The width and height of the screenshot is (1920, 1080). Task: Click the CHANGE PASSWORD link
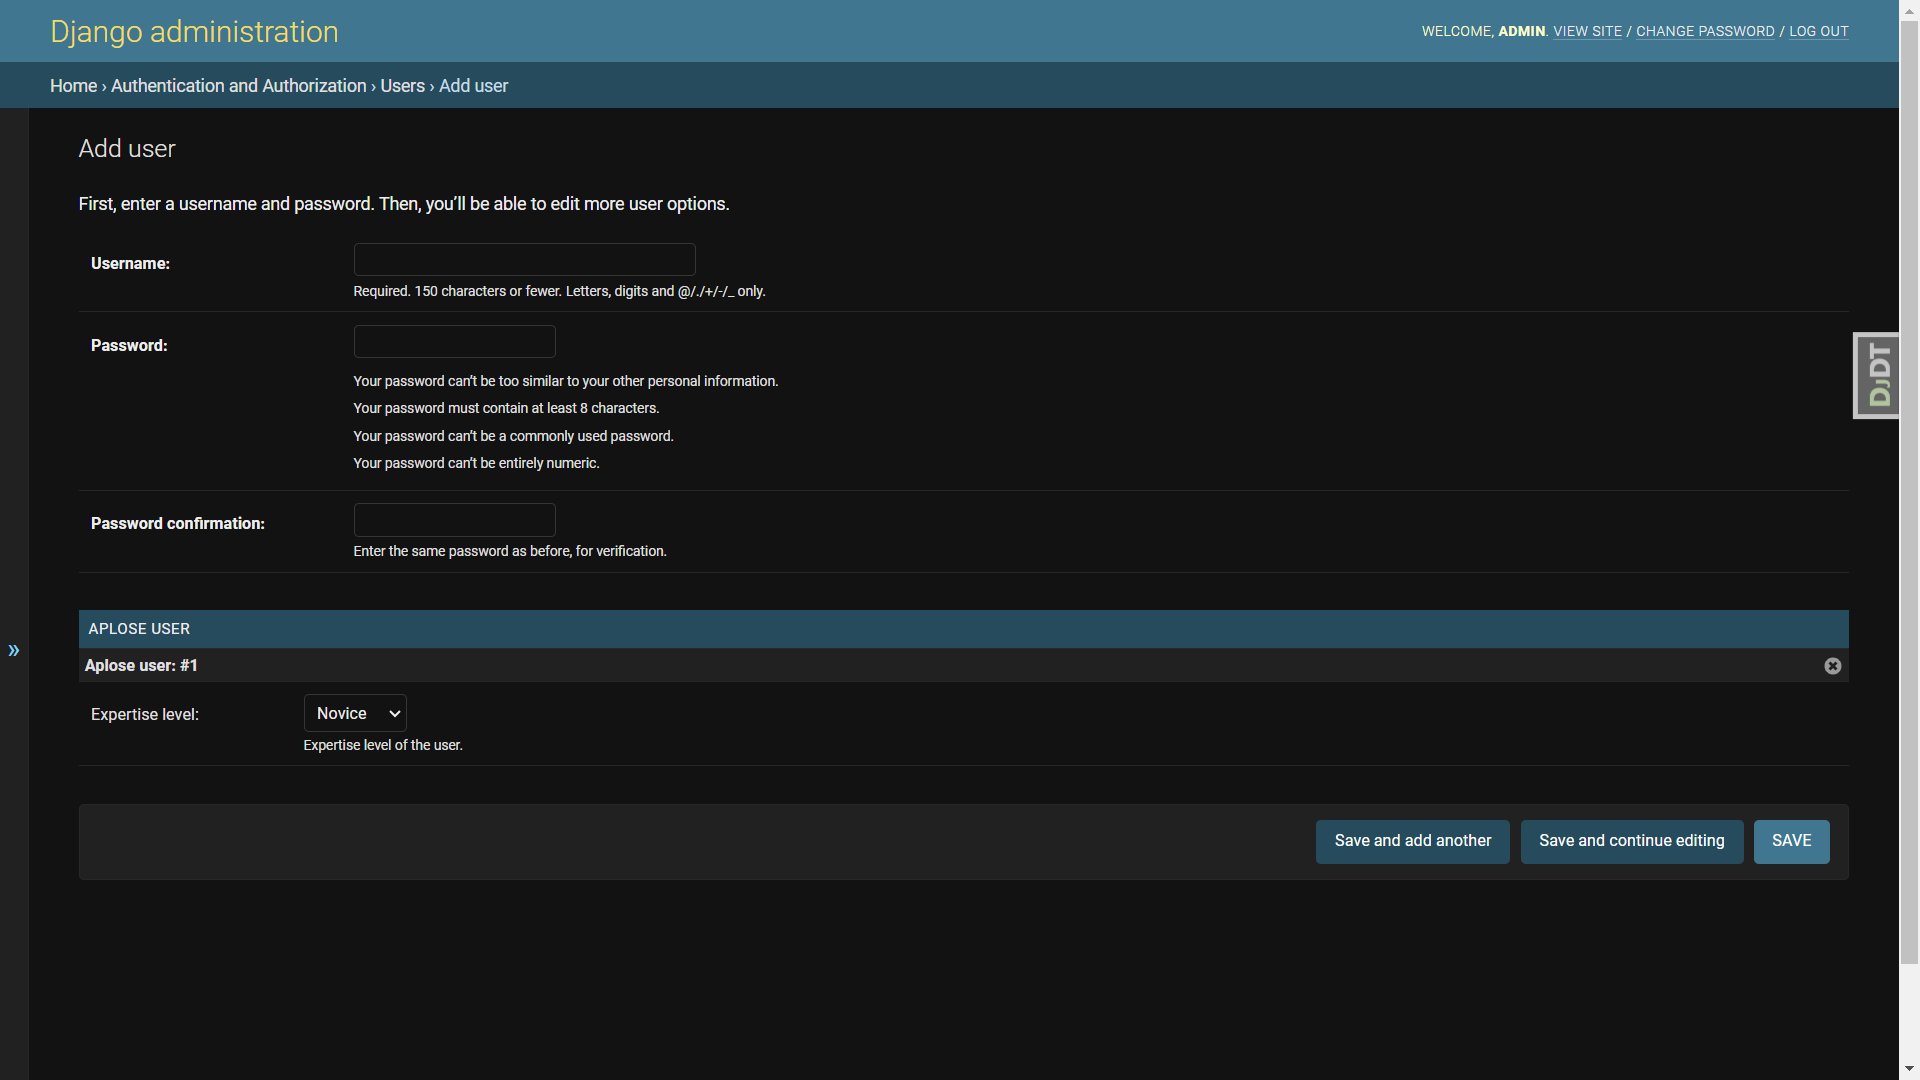point(1704,32)
